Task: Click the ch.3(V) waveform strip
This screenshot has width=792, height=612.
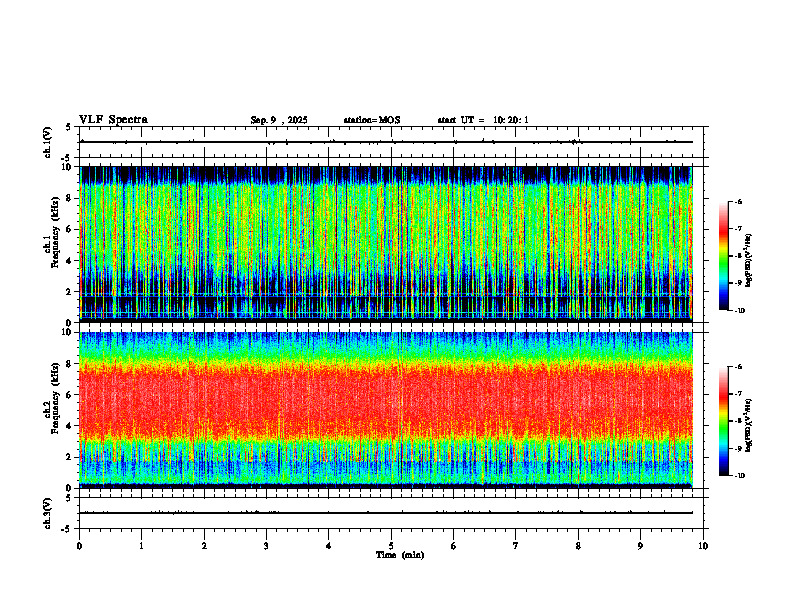Action: (386, 513)
